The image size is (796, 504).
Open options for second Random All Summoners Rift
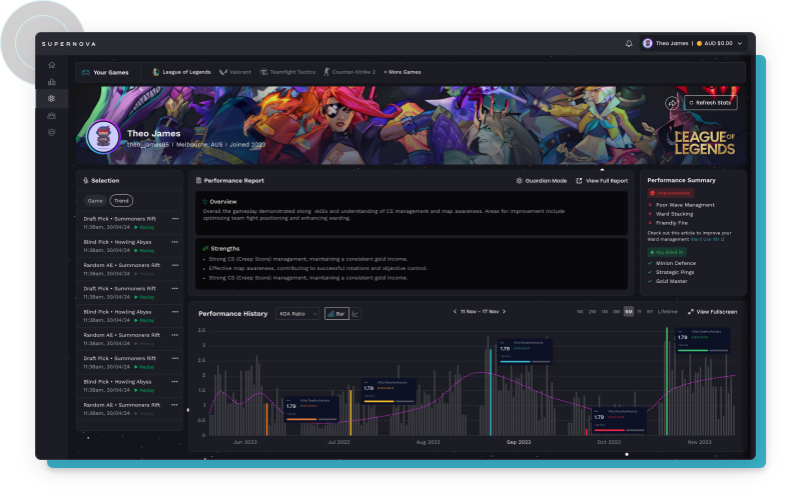pos(175,335)
